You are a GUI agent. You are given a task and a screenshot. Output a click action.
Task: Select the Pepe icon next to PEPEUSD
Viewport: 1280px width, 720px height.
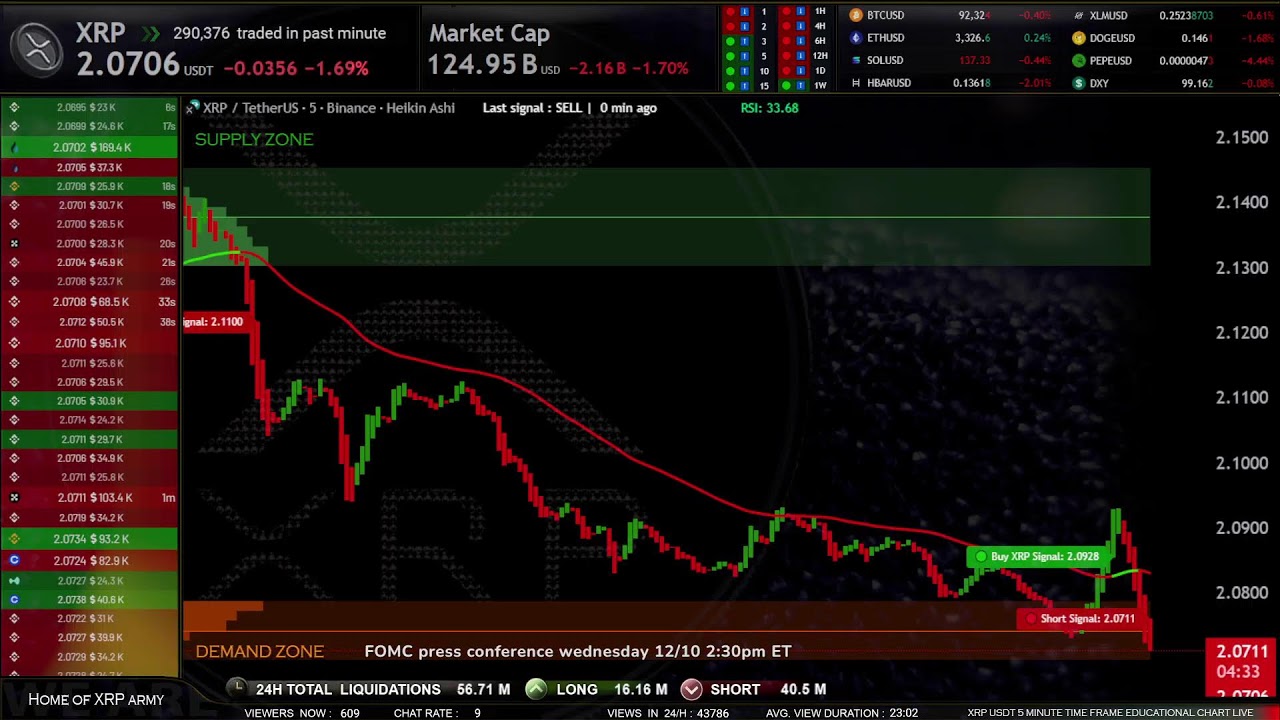tap(1078, 60)
